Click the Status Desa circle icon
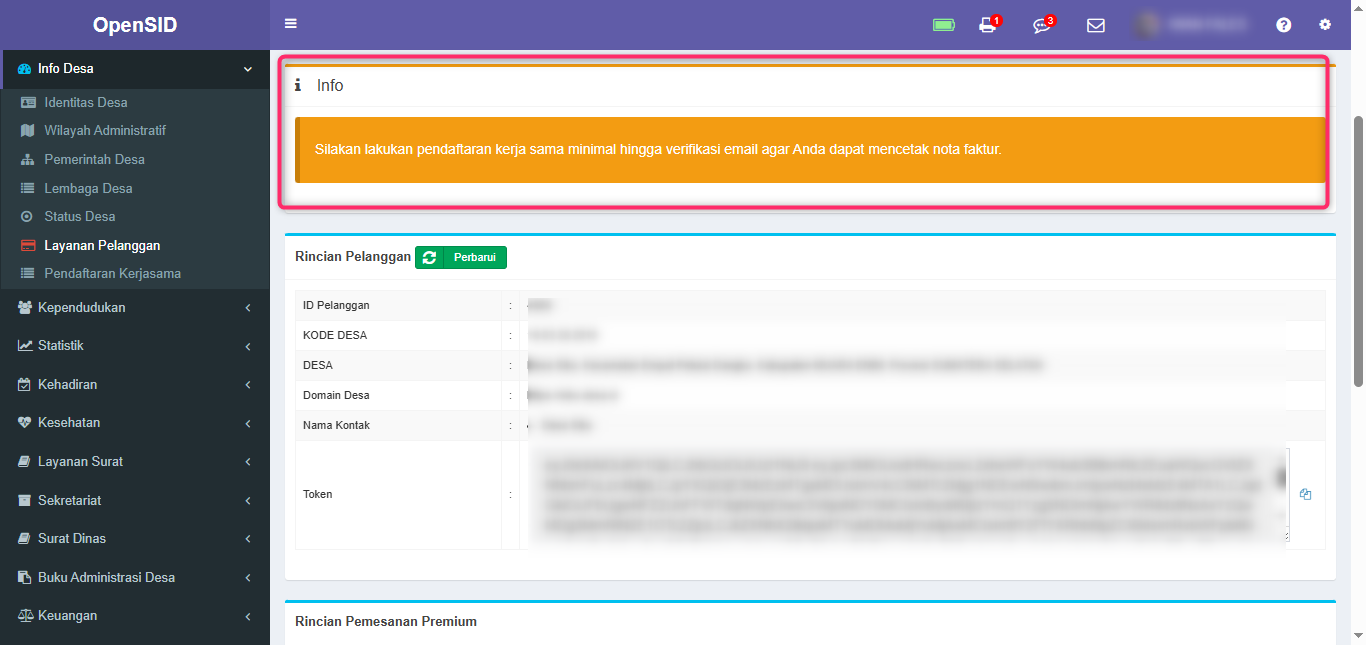Viewport: 1366px width, 645px height. 27,216
